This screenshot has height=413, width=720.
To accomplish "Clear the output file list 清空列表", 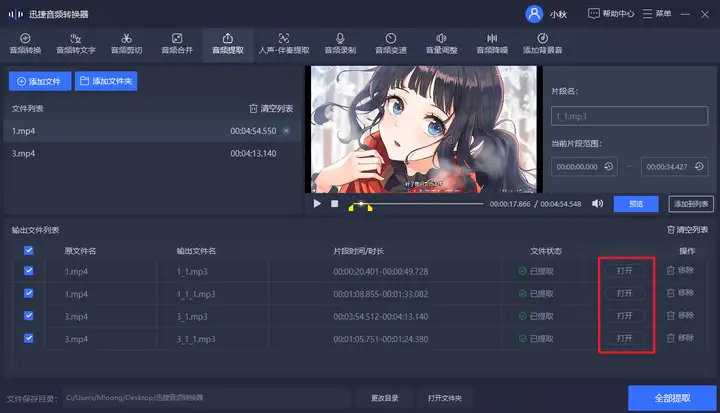I will point(687,230).
